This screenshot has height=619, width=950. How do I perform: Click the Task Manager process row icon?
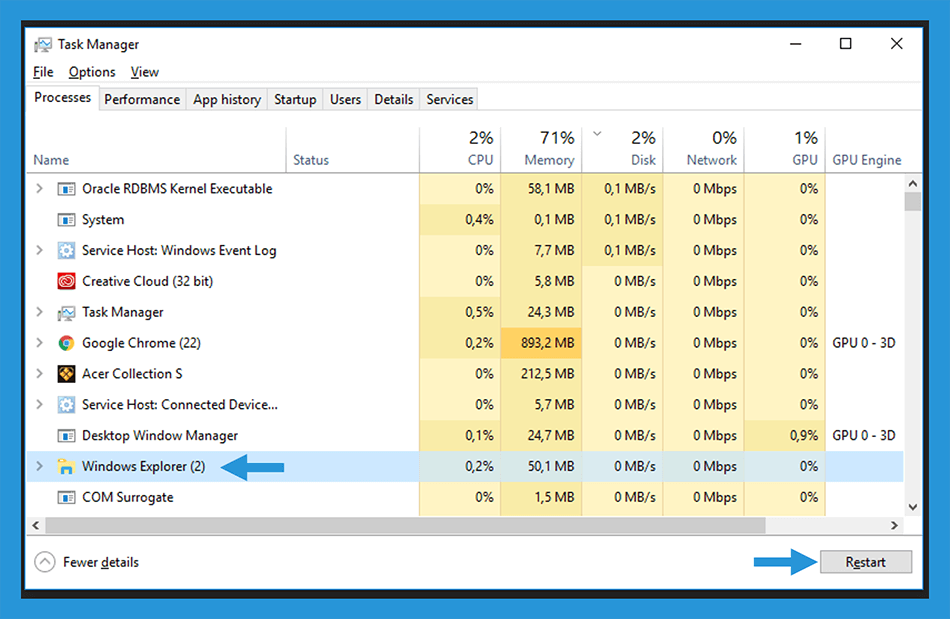pyautogui.click(x=66, y=313)
